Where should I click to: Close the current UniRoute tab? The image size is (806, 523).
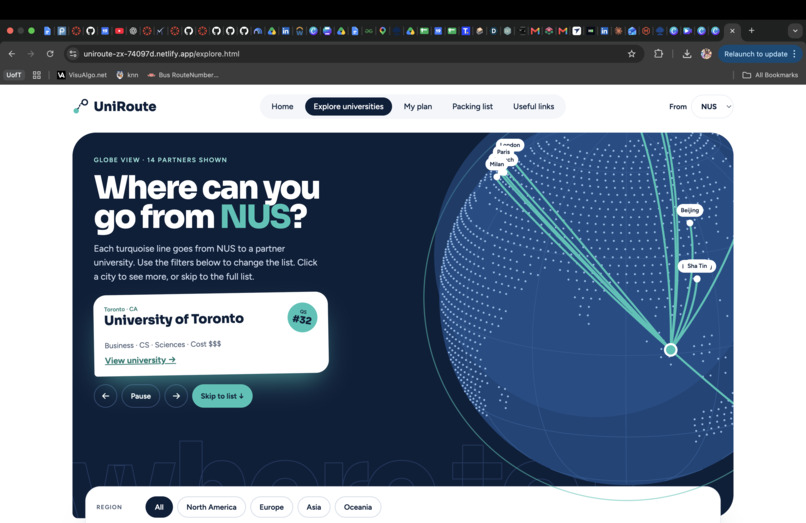pyautogui.click(x=732, y=31)
